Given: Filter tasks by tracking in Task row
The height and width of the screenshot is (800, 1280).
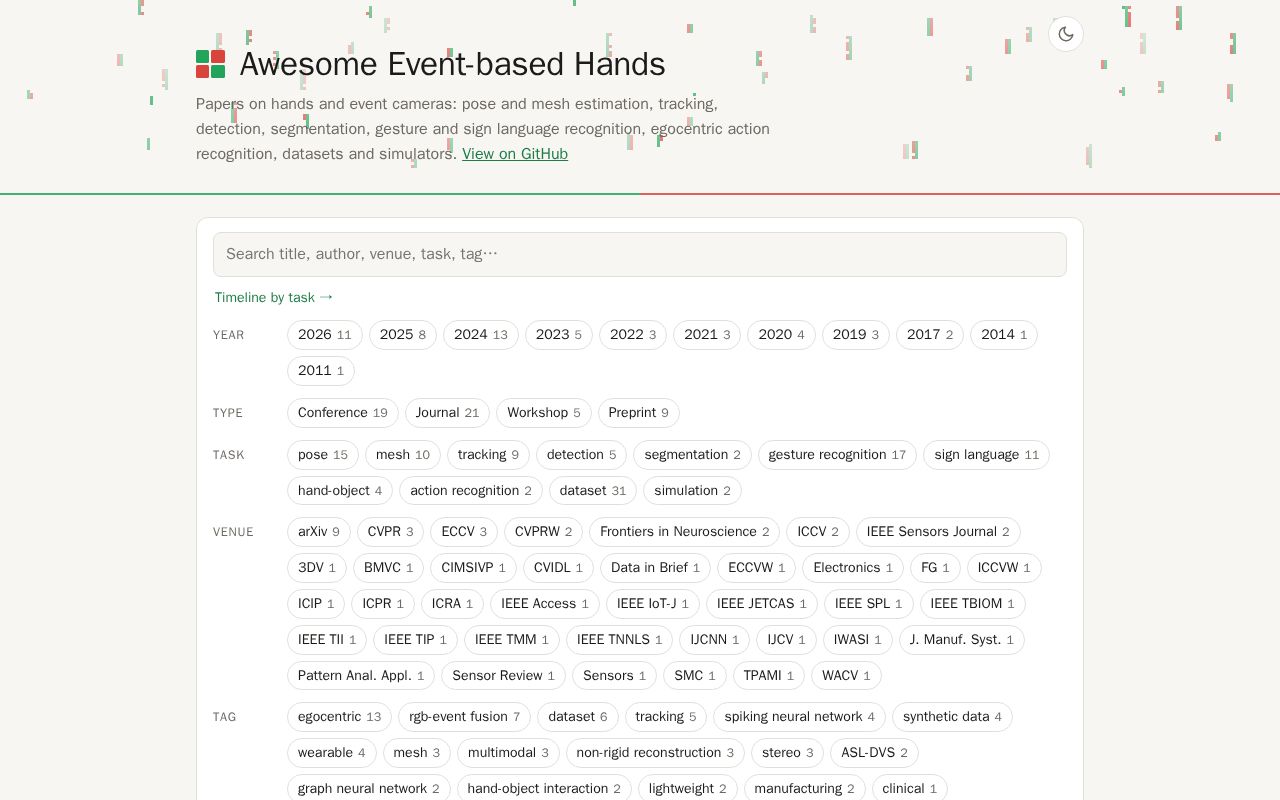Looking at the screenshot, I should click(488, 455).
